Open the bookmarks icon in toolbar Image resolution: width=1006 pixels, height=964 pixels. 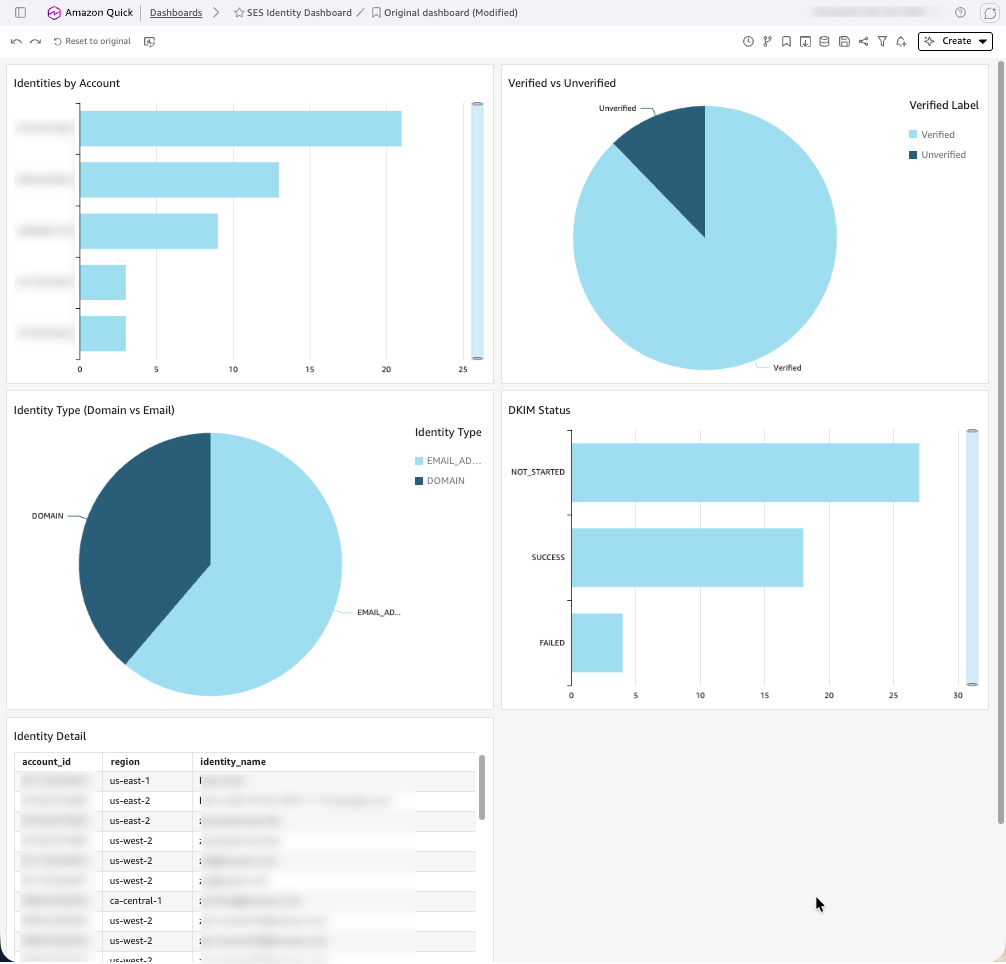(786, 41)
